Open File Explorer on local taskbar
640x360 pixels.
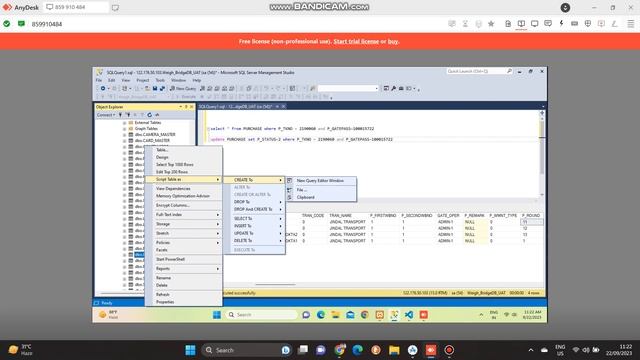pyautogui.click(x=394, y=350)
